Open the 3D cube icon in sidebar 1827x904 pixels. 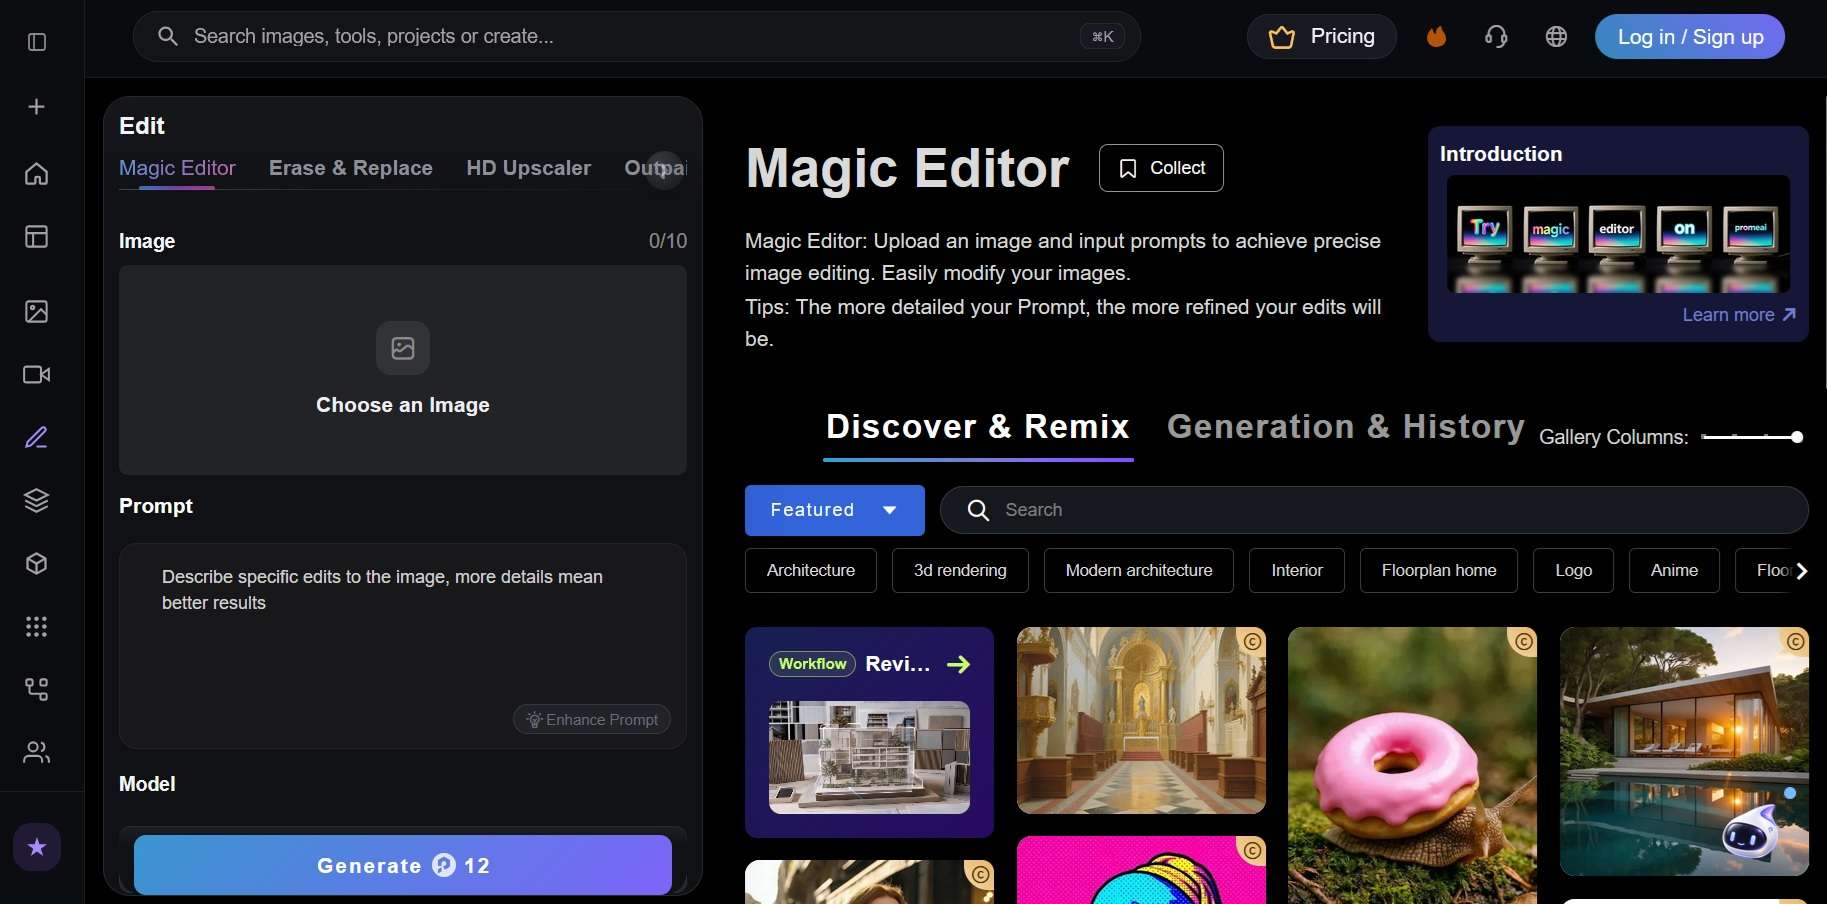coord(37,564)
